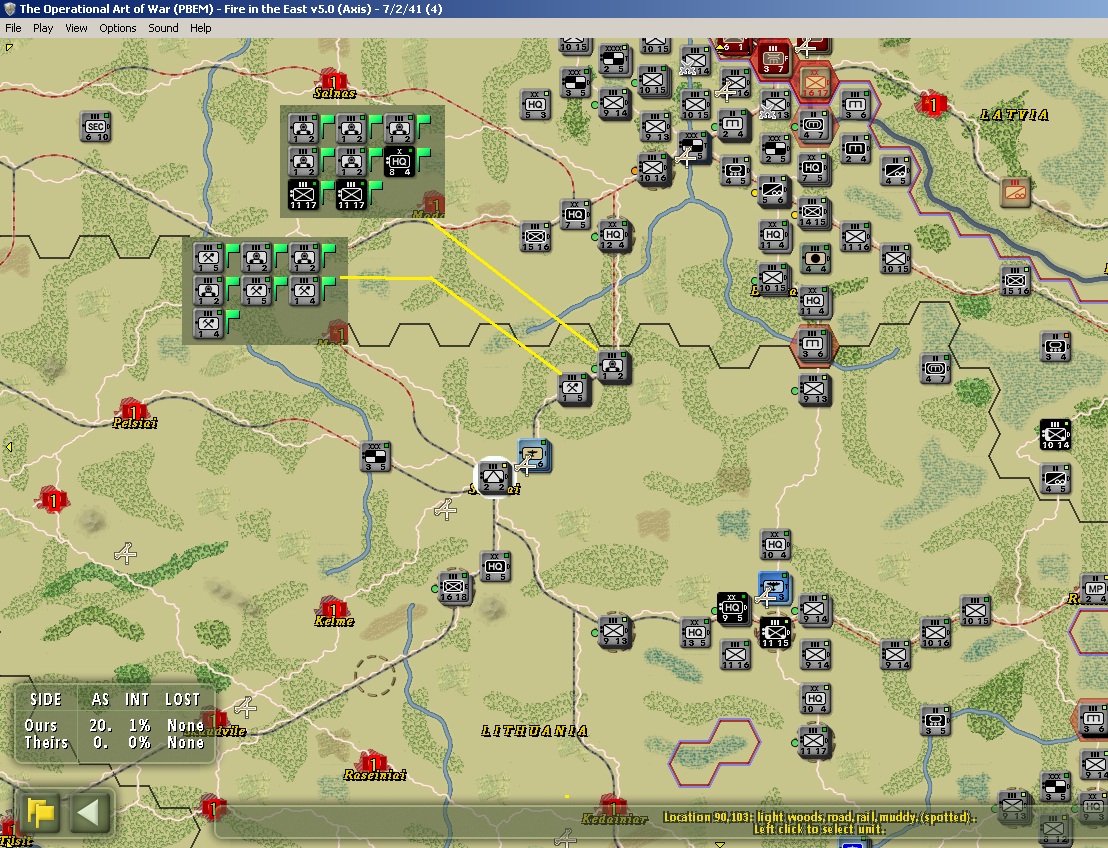Viewport: 1108px width, 848px height.
Task: Select the blue air unit beside Siauliai
Action: point(534,454)
